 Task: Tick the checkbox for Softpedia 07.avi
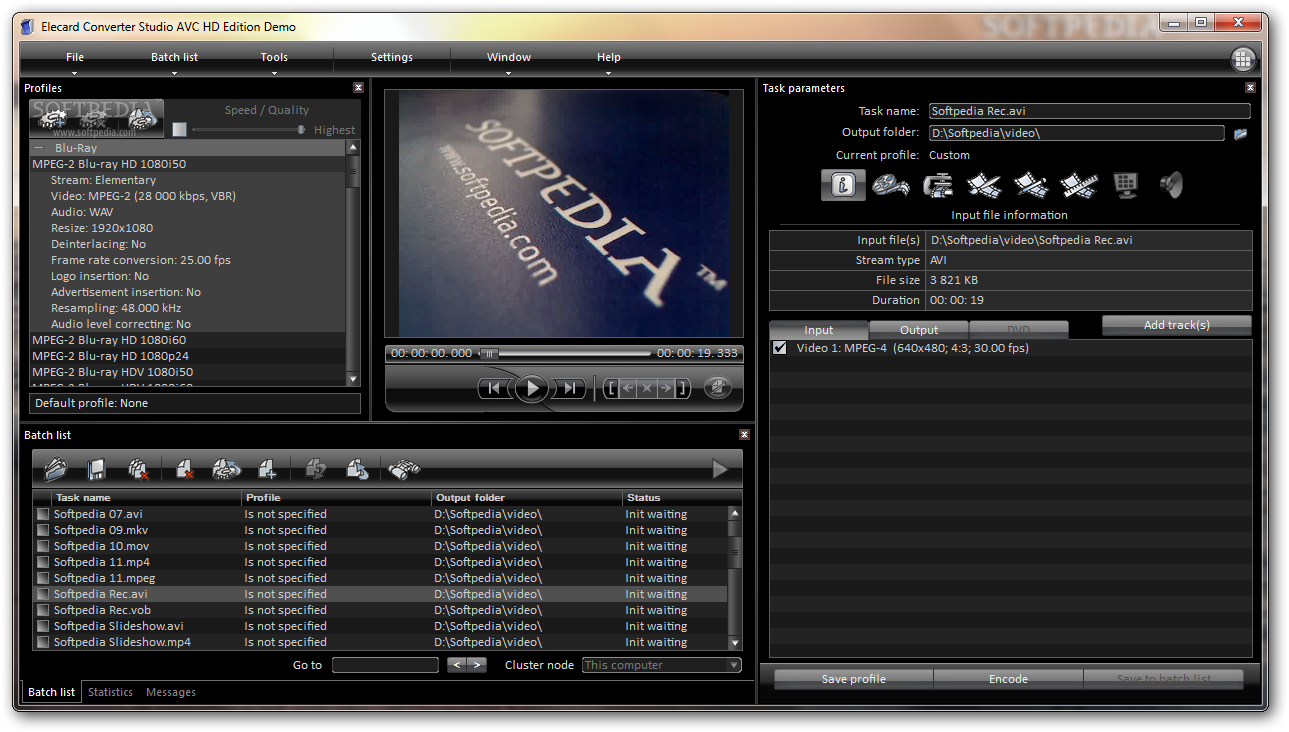pyautogui.click(x=43, y=514)
